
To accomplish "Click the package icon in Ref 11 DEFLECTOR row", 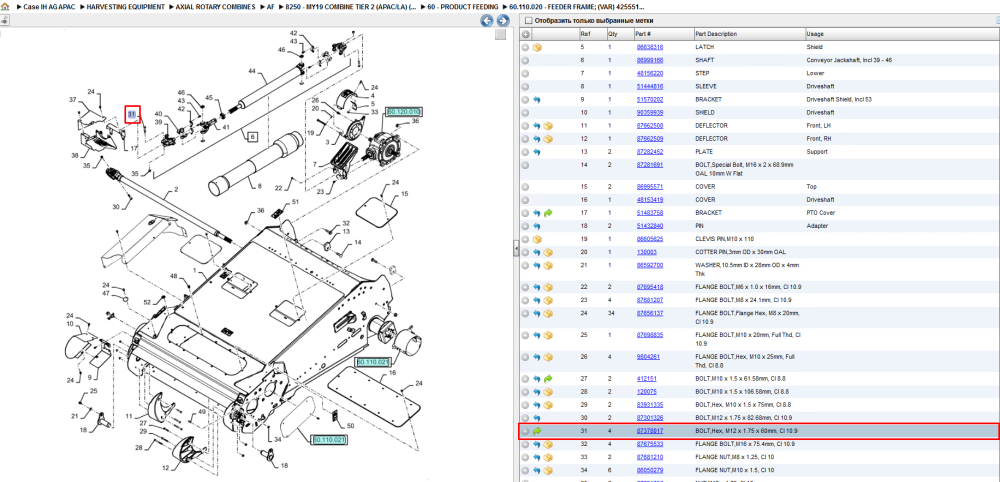I will (548, 126).
